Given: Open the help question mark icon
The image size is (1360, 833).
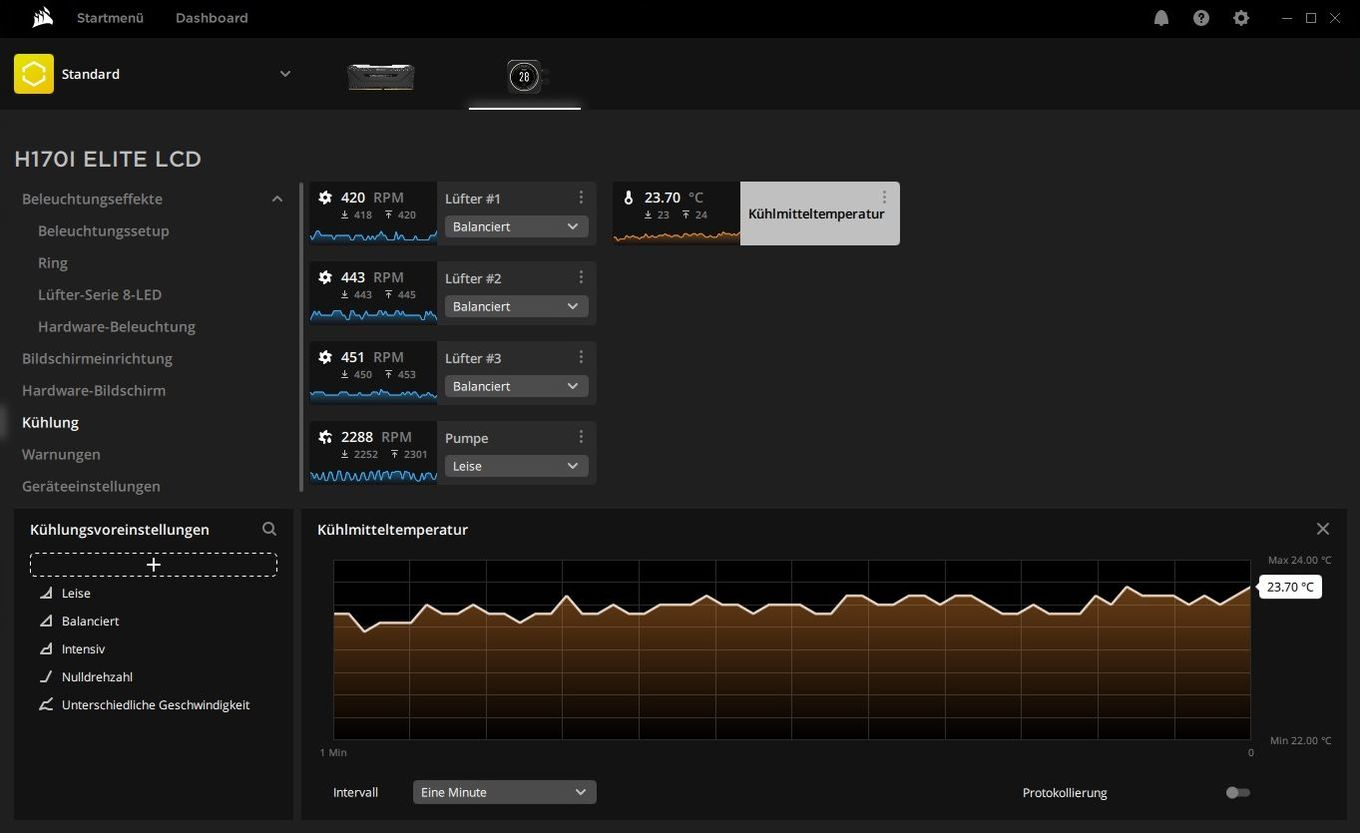Looking at the screenshot, I should (1201, 18).
